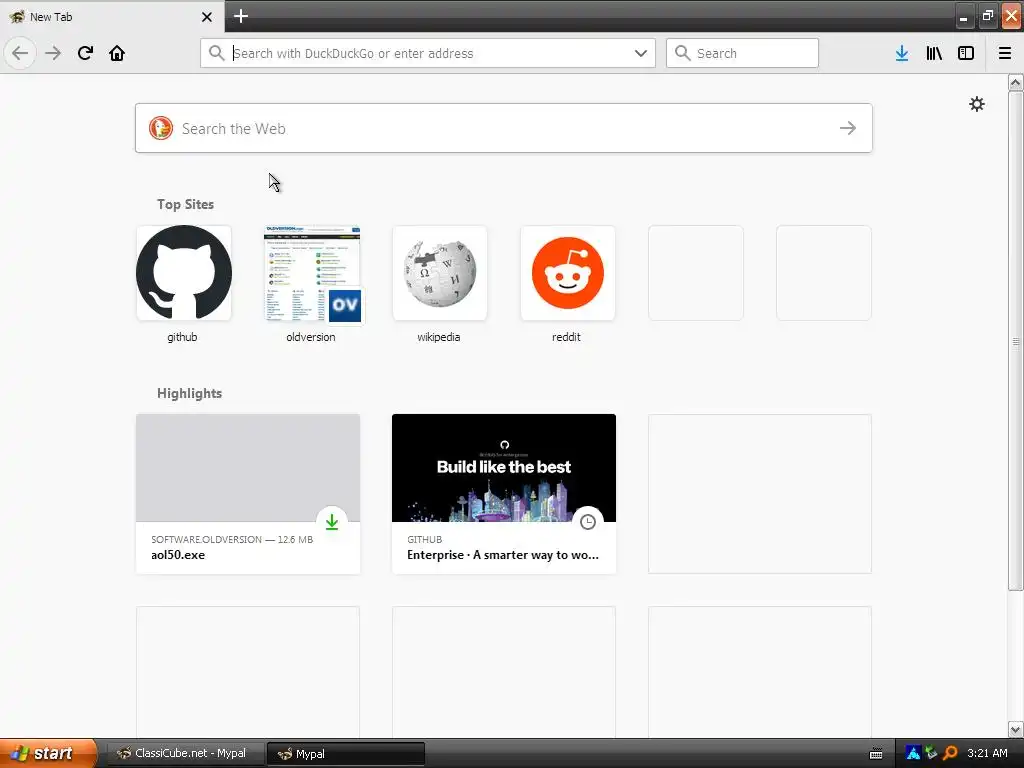Viewport: 1024px width, 768px height.
Task: Submit web search with arrow button
Action: point(848,128)
